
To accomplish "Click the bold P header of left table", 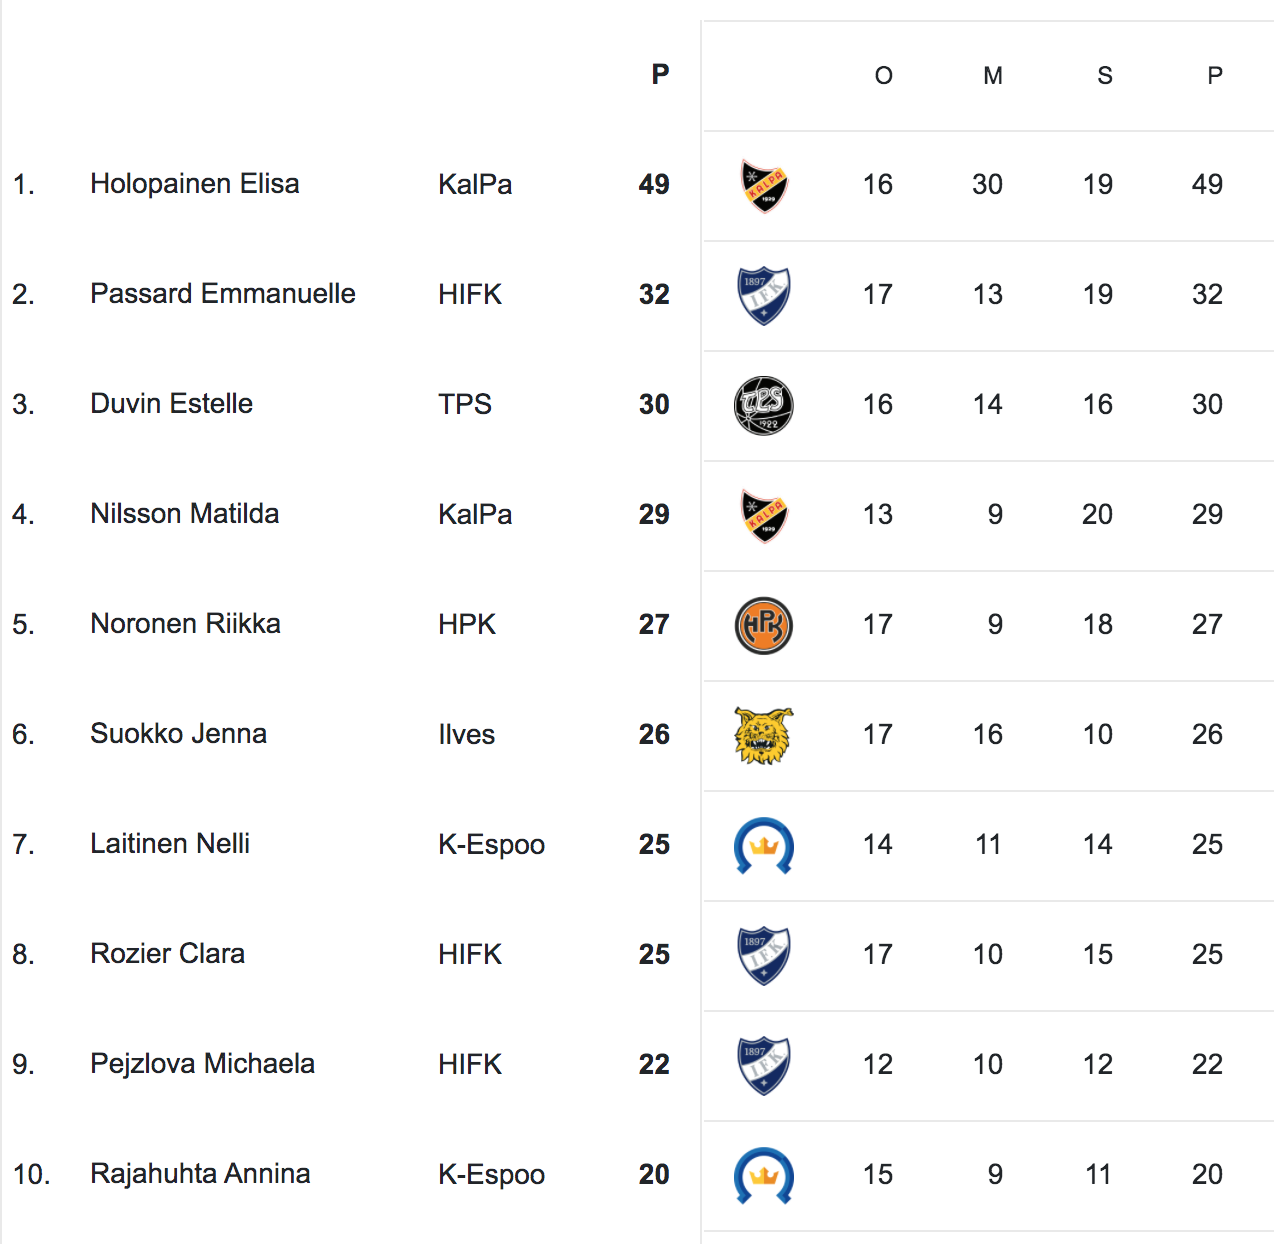I will pyautogui.click(x=660, y=75).
